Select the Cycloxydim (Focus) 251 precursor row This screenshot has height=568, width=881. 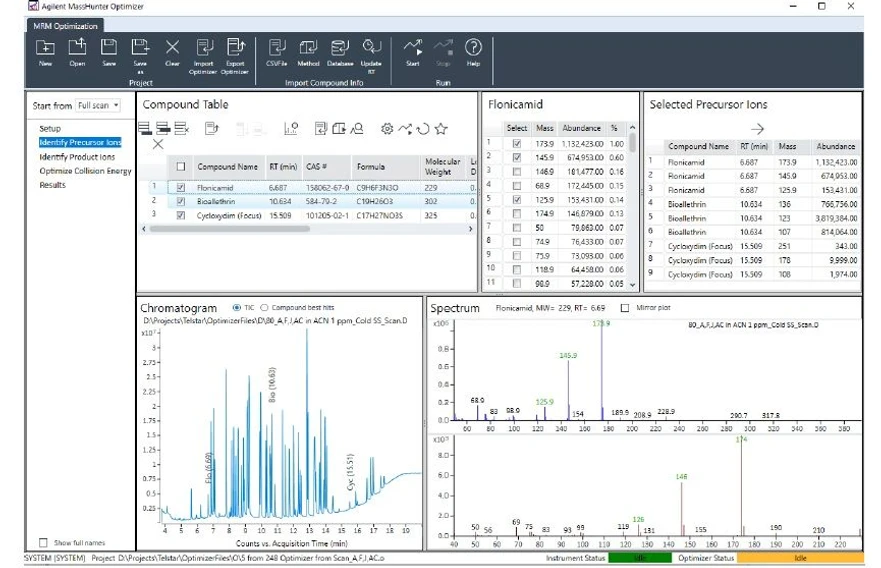753,246
